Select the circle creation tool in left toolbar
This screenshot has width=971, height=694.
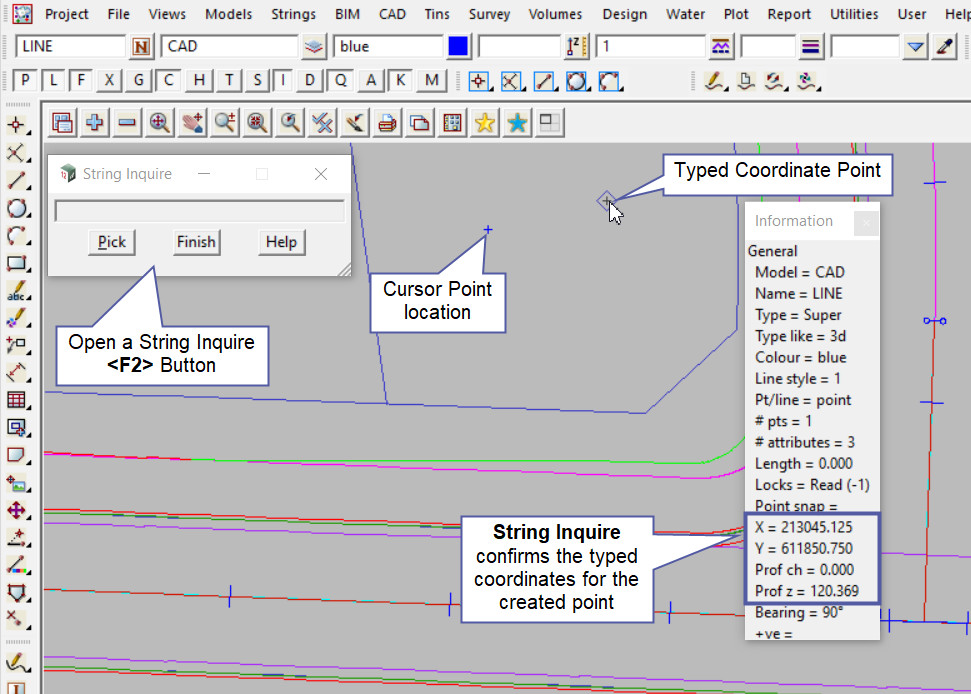[17, 208]
